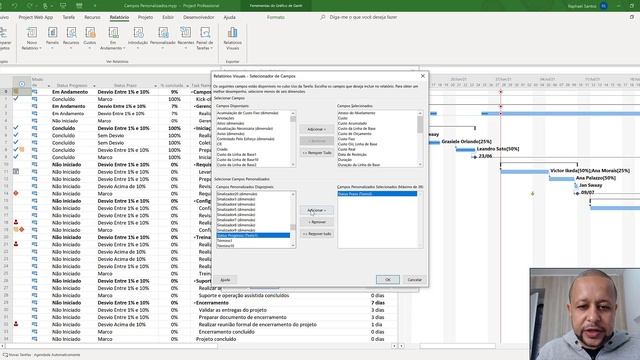Screen dimensions: 640x360
Task: Click the auto-scheduled task mode icon in row 34
Action: 35,339
